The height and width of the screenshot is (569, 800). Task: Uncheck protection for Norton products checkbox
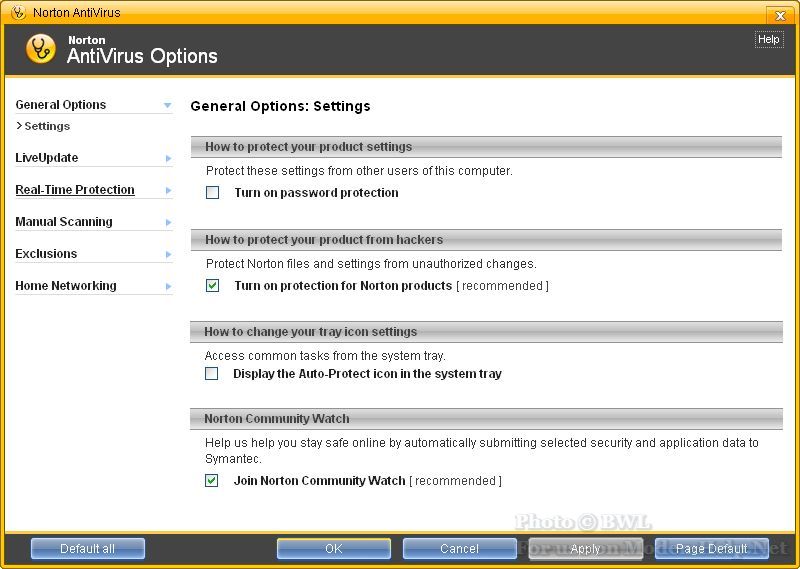pos(212,285)
